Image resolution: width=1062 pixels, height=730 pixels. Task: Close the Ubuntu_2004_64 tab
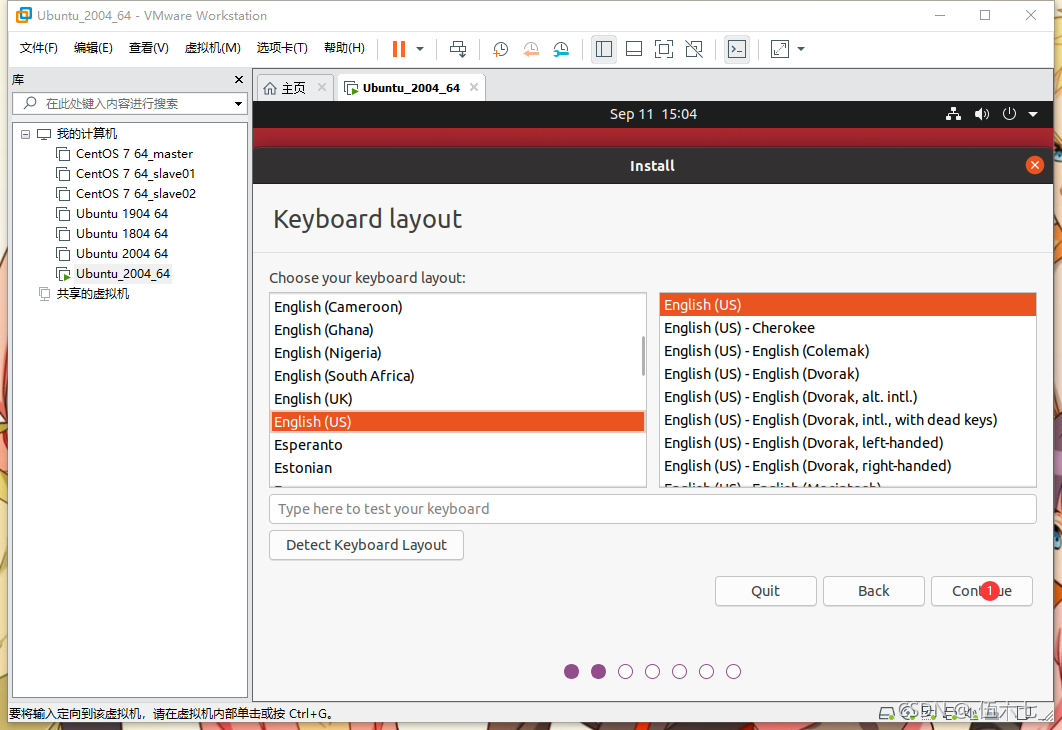(x=474, y=87)
